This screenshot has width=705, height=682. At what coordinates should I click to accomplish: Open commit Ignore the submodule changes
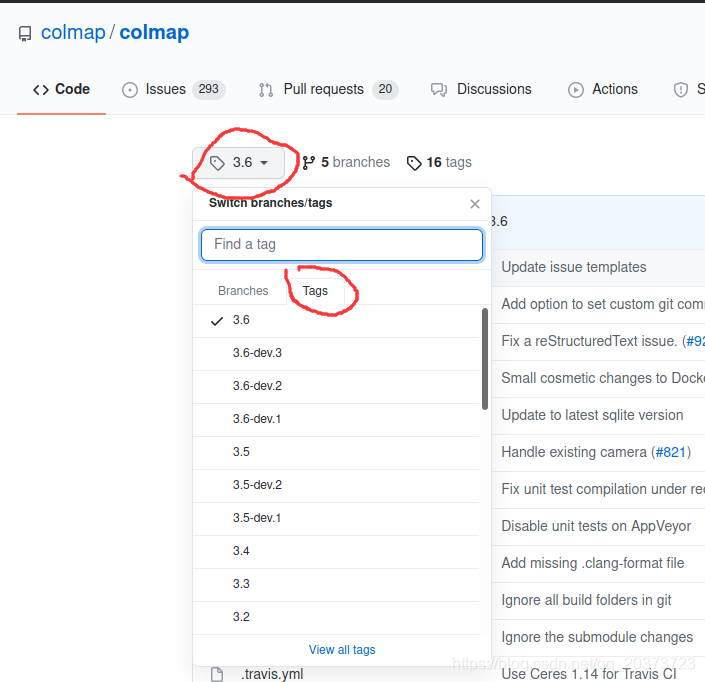(597, 637)
